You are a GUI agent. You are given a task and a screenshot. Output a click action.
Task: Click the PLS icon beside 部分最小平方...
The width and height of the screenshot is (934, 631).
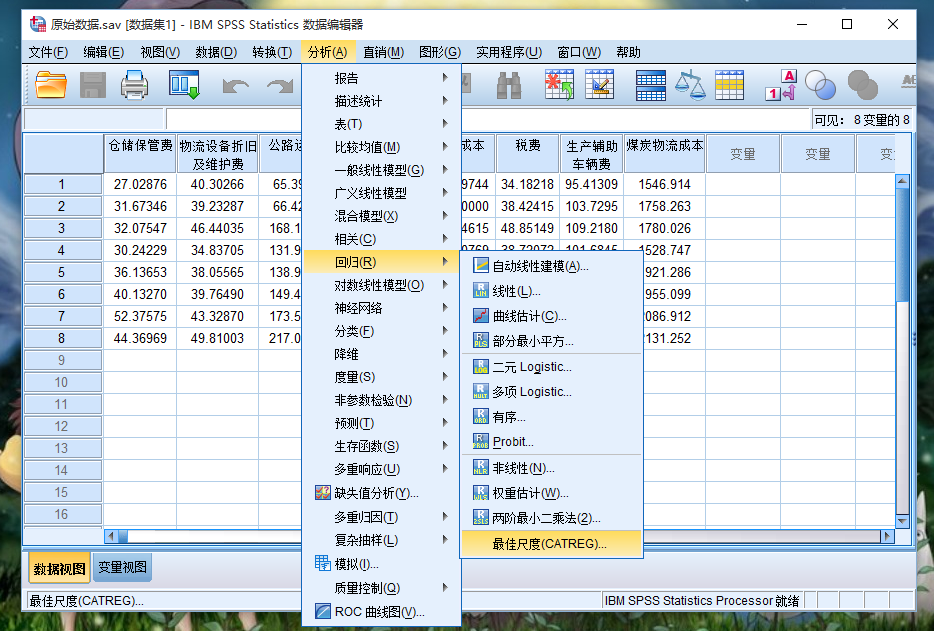pyautogui.click(x=481, y=340)
